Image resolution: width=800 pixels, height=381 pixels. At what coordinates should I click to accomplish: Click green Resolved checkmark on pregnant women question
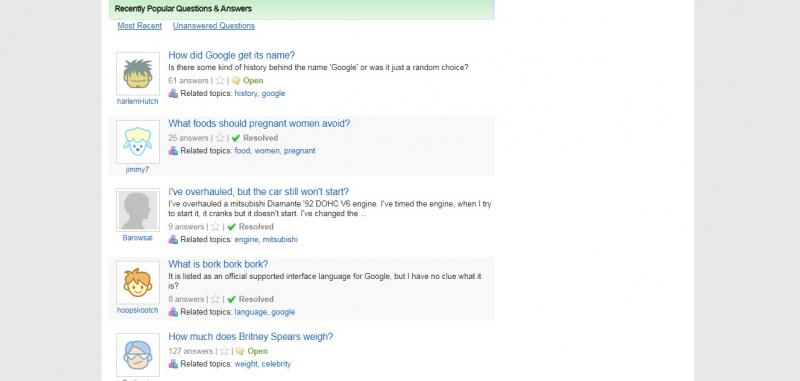pos(236,138)
